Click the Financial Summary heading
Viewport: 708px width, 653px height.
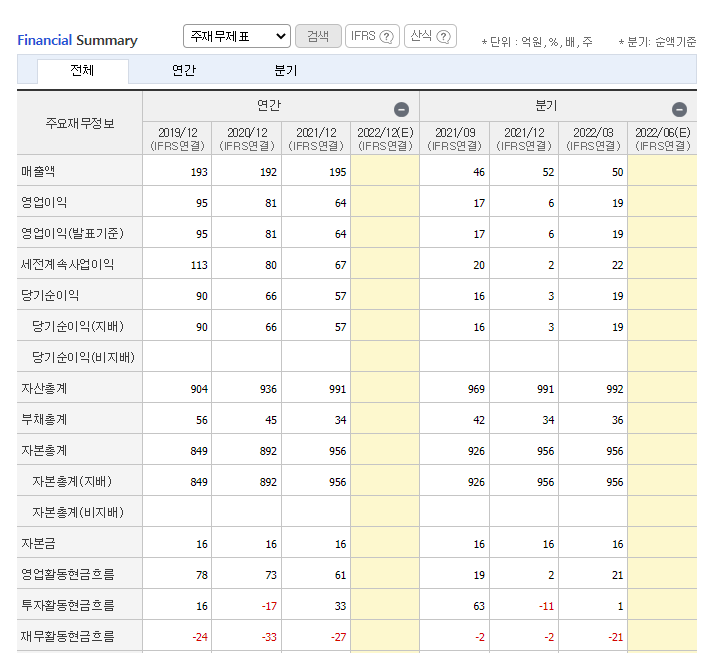77,40
